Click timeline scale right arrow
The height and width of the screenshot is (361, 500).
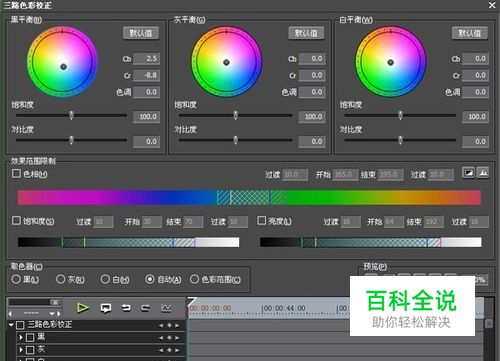pos(59,314)
